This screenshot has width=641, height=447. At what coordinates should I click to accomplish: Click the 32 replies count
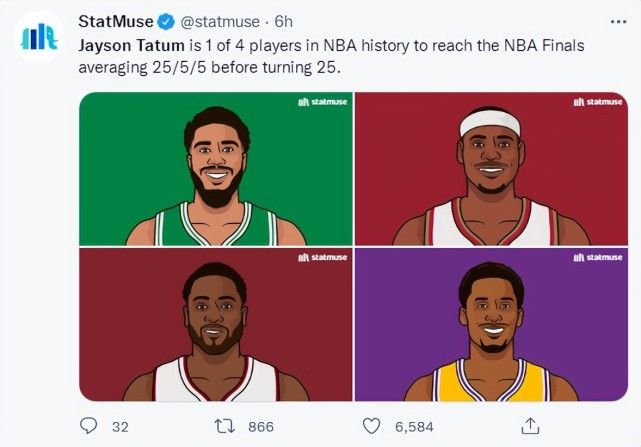point(120,427)
